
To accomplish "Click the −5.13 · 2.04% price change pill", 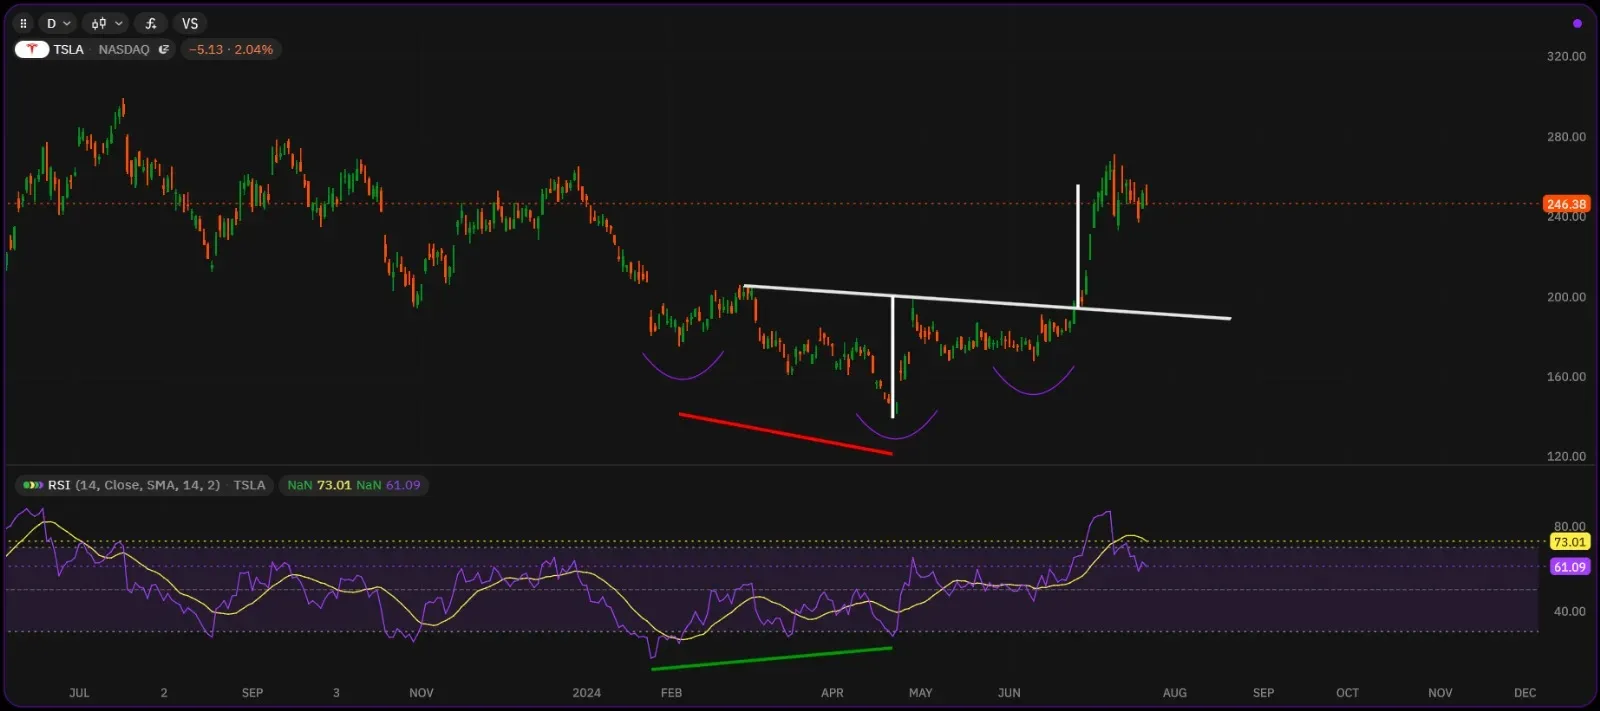I will (231, 49).
